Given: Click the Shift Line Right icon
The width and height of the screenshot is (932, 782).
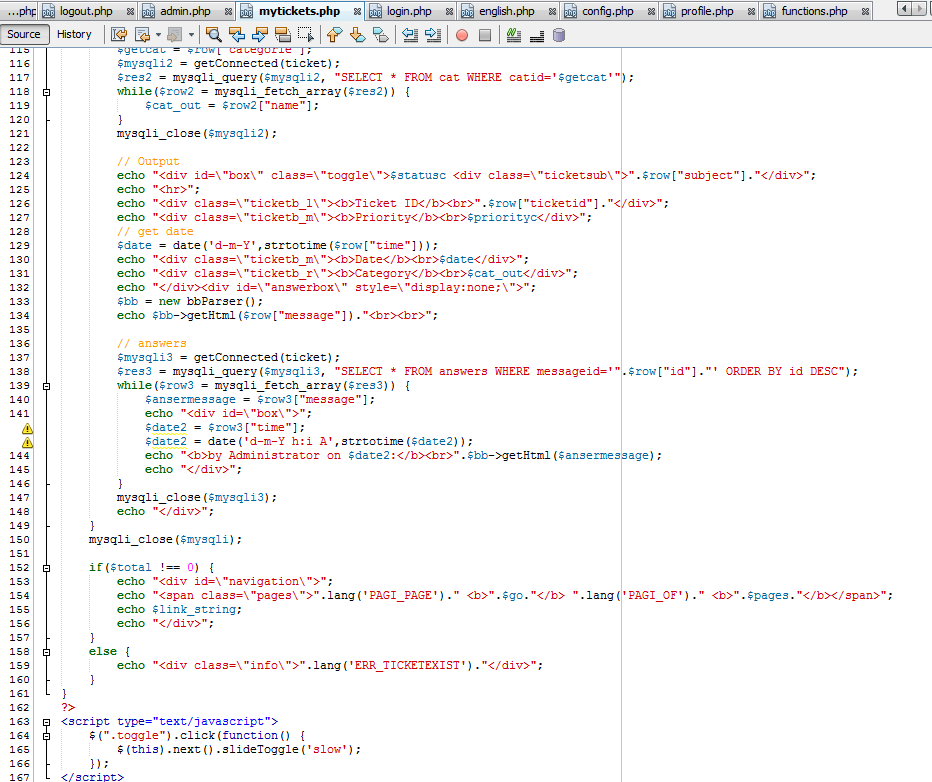Looking at the screenshot, I should [433, 35].
